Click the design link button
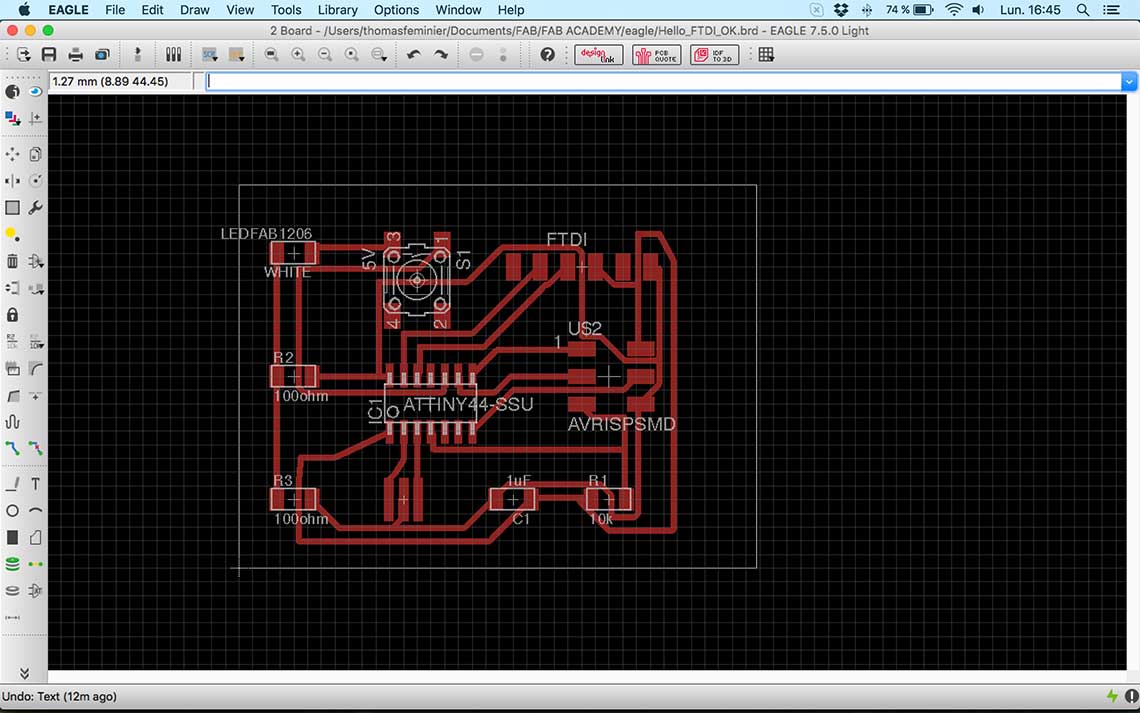The width and height of the screenshot is (1140, 713). pyautogui.click(x=598, y=55)
